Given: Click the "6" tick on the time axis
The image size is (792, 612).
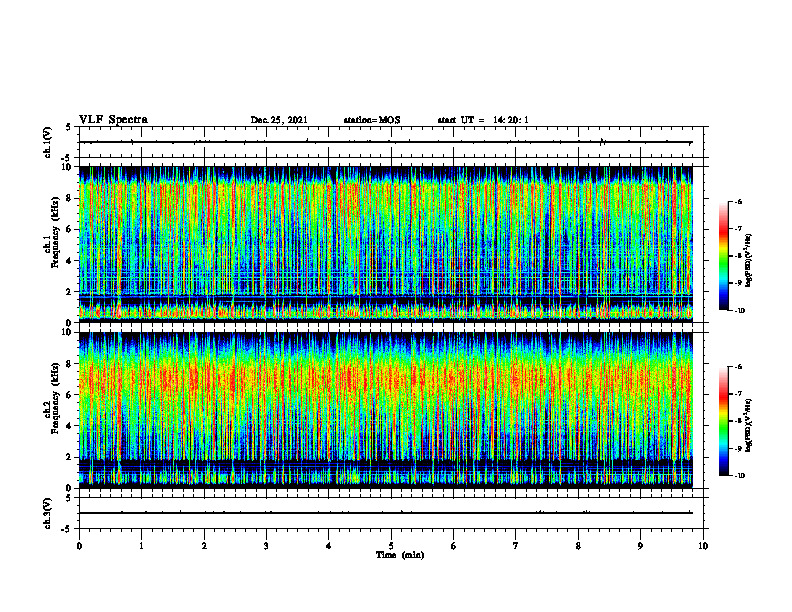Looking at the screenshot, I should point(454,546).
